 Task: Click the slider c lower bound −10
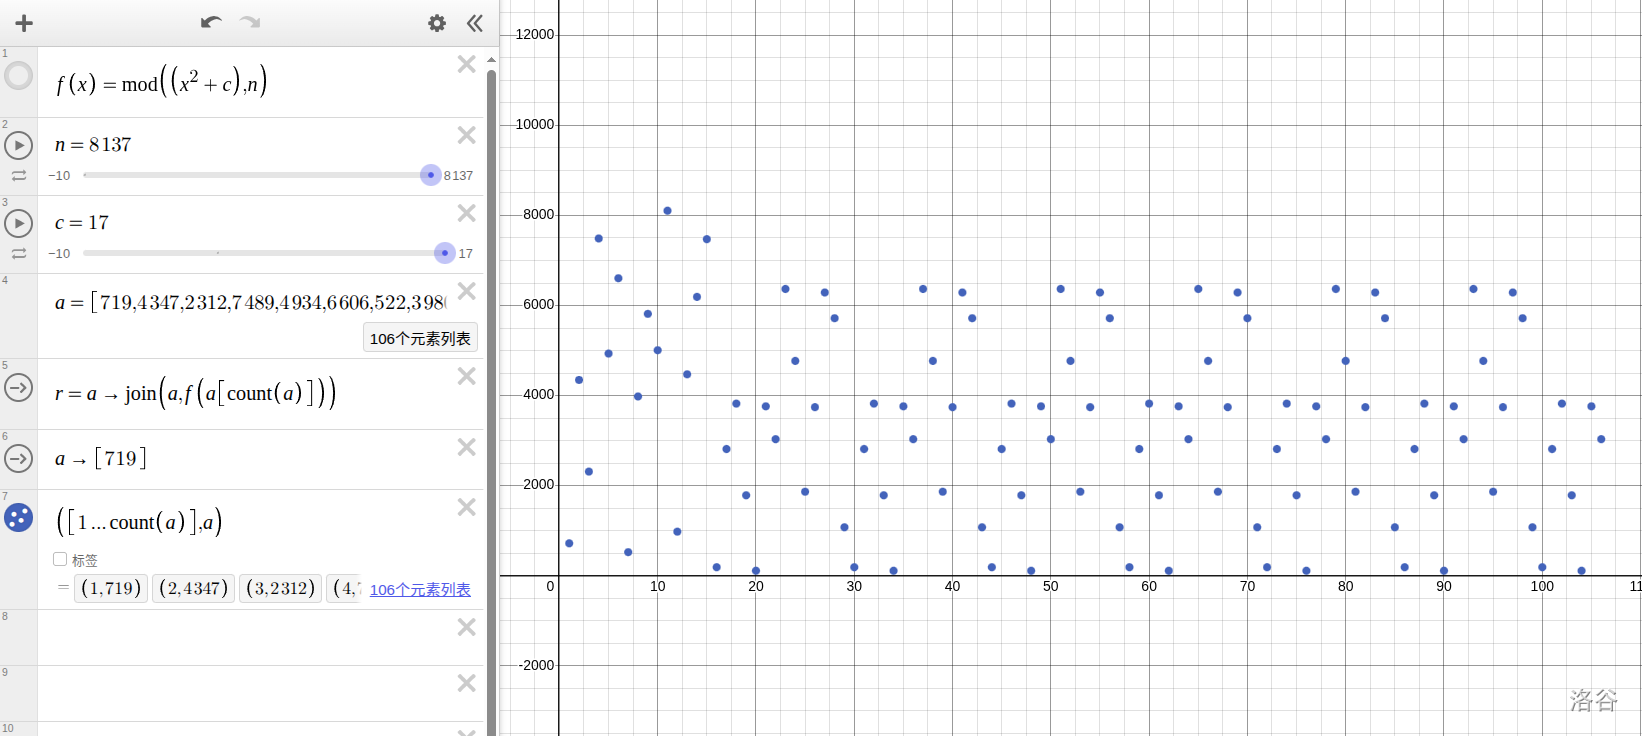(59, 253)
